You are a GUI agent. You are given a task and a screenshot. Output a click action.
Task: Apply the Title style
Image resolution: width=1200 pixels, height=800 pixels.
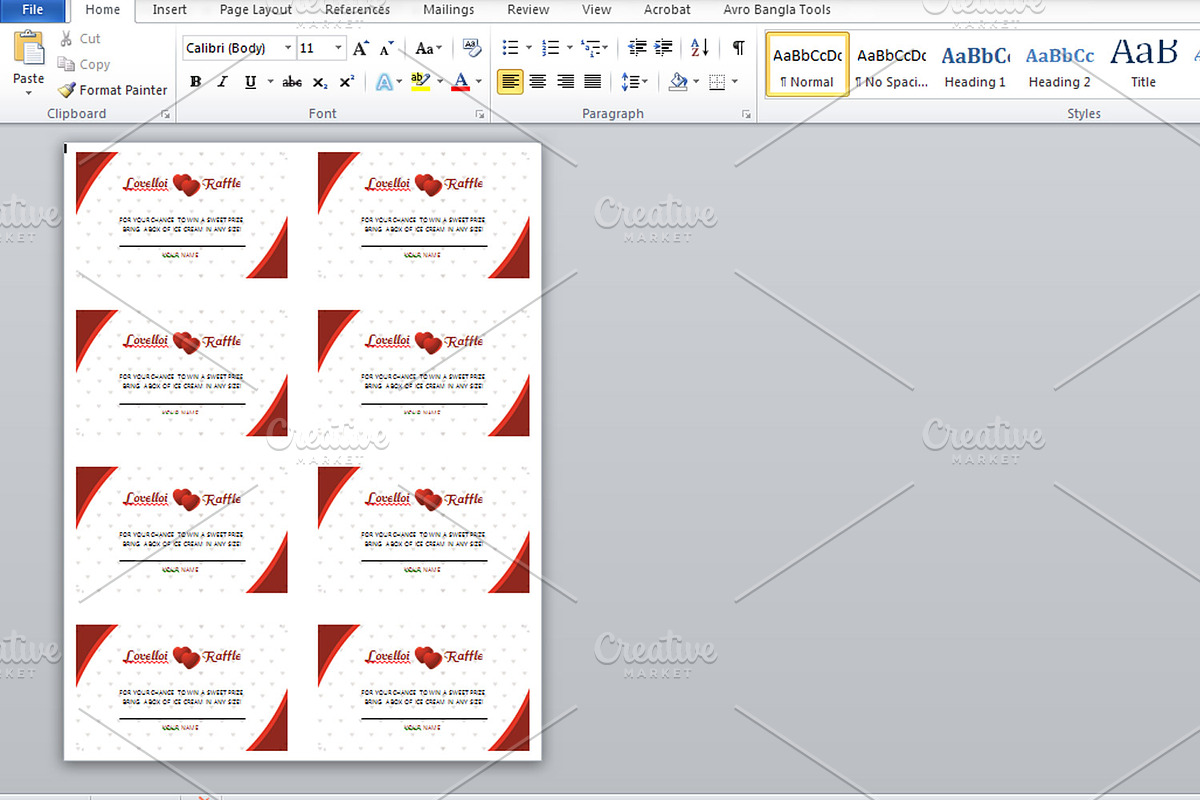(x=1143, y=65)
